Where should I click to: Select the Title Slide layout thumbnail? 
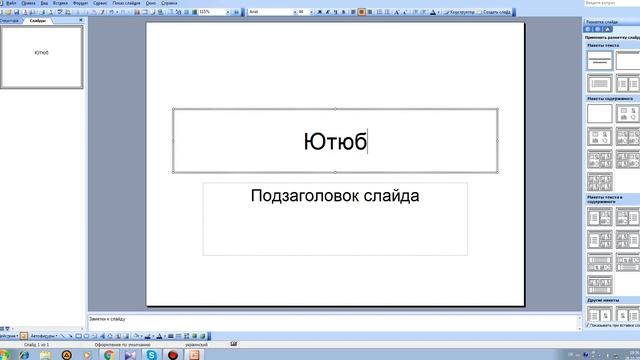[600, 61]
